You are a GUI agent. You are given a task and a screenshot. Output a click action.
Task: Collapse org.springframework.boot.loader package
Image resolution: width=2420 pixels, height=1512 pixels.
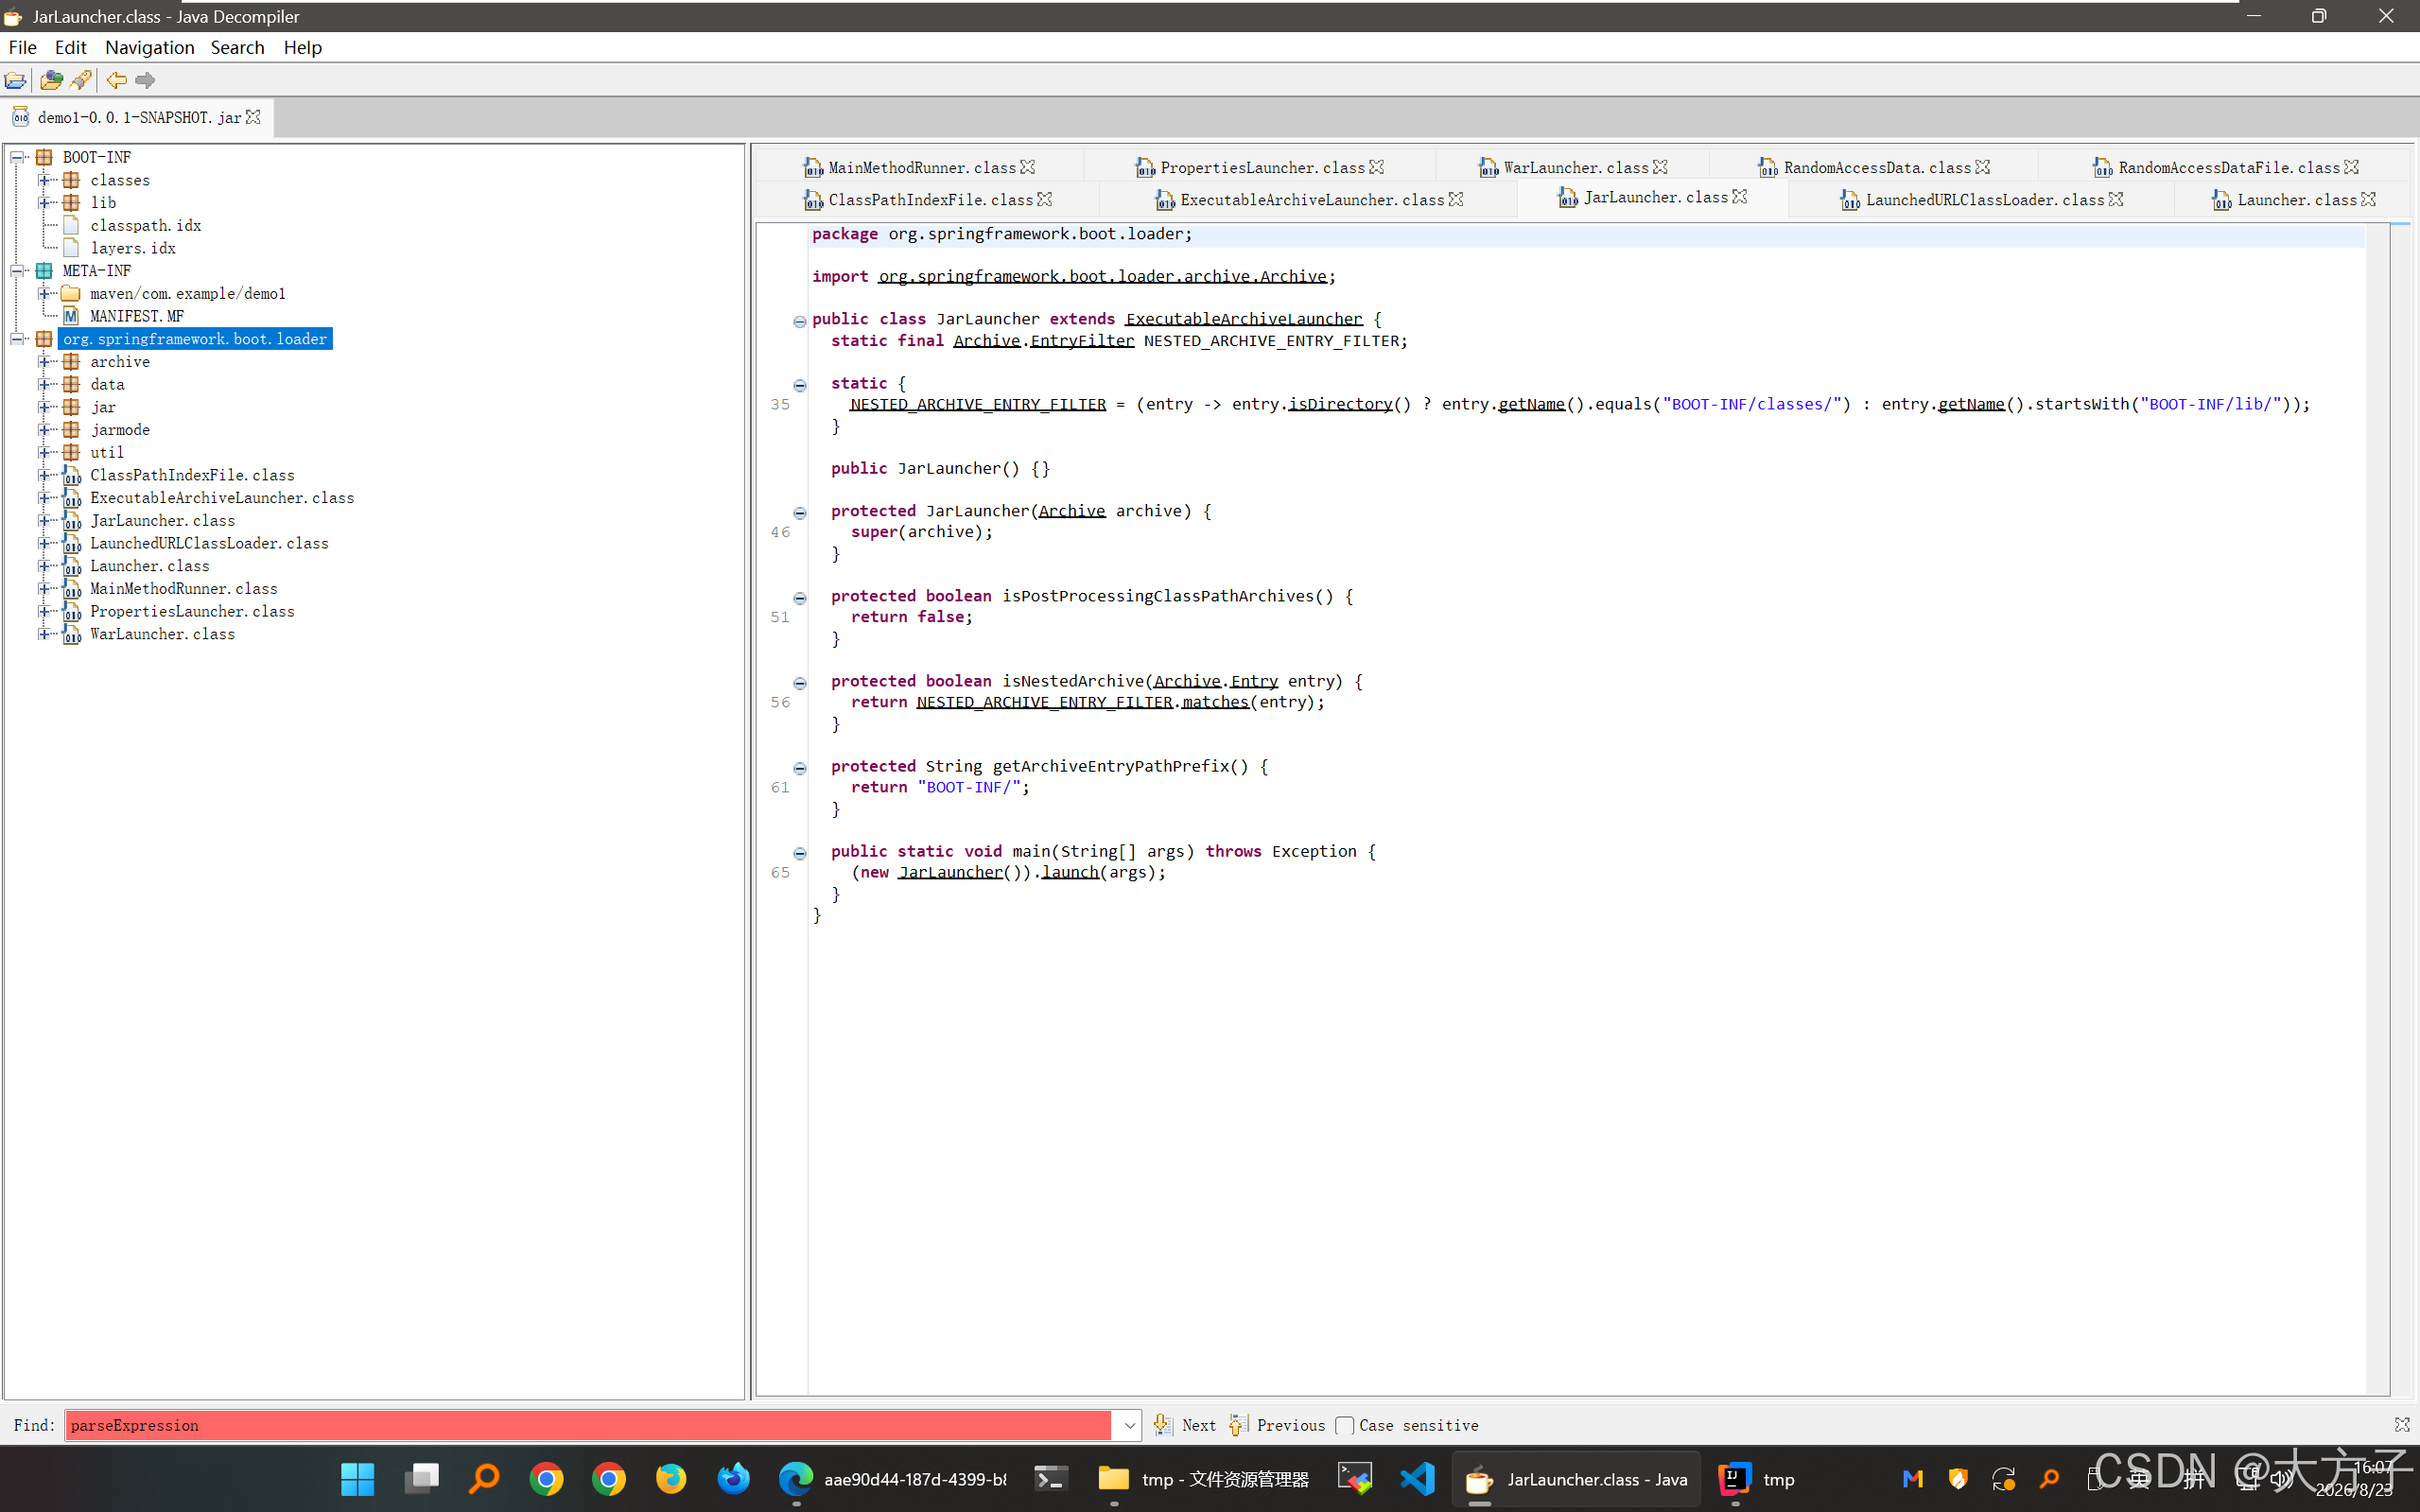click(17, 339)
